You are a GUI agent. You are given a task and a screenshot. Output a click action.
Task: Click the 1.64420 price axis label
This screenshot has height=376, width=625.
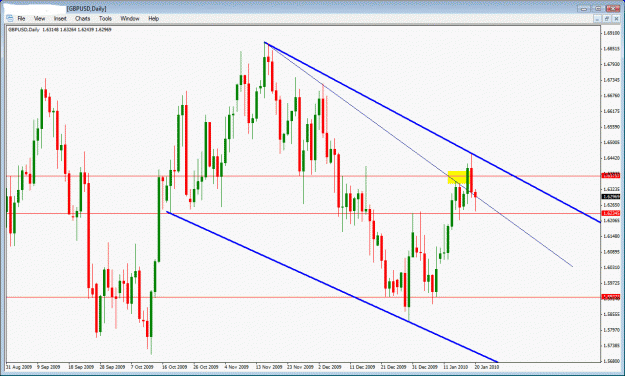(x=611, y=158)
